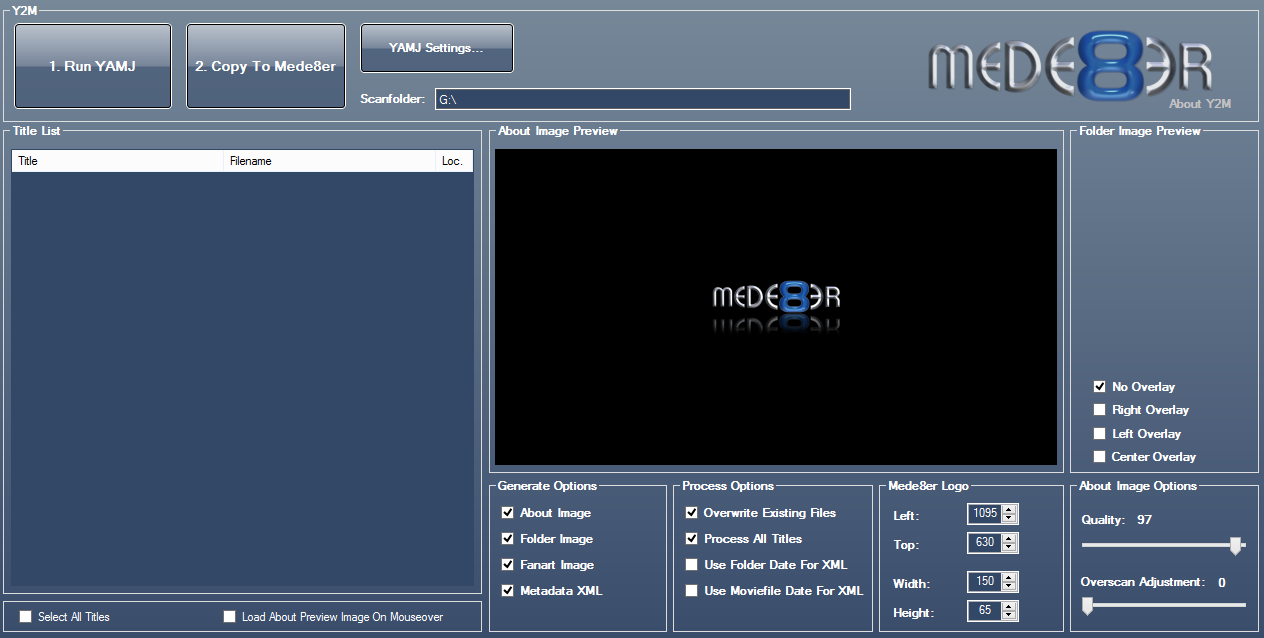Viewport: 1264px width, 638px height.
Task: Click the Scanfolder path input field
Action: (642, 99)
